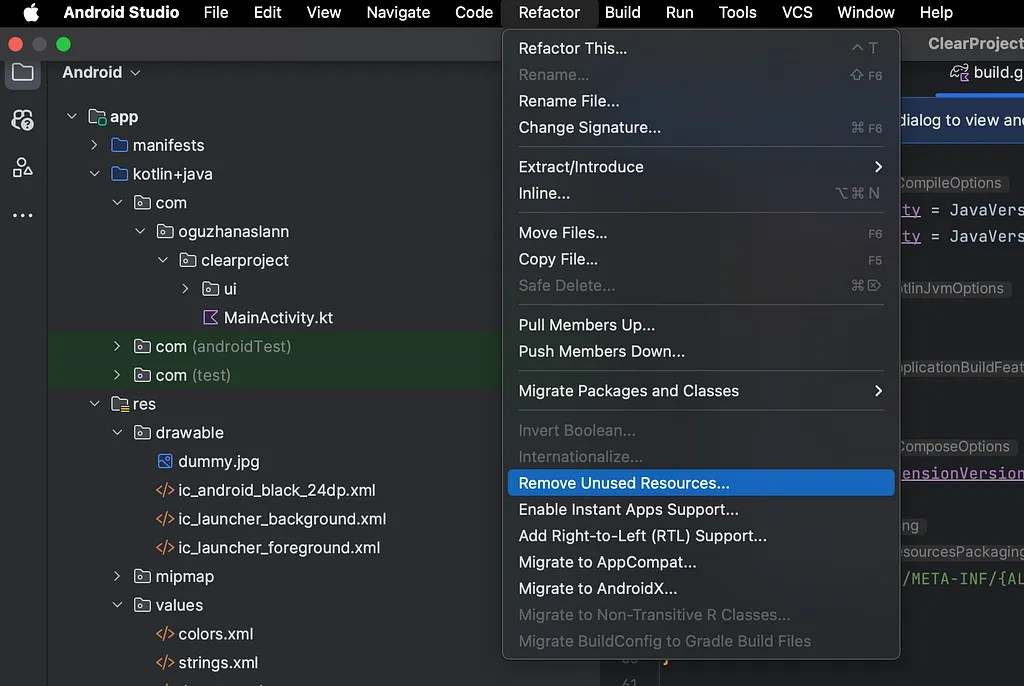This screenshot has width=1024, height=686.
Task: Click the app module folder icon
Action: pyautogui.click(x=97, y=117)
